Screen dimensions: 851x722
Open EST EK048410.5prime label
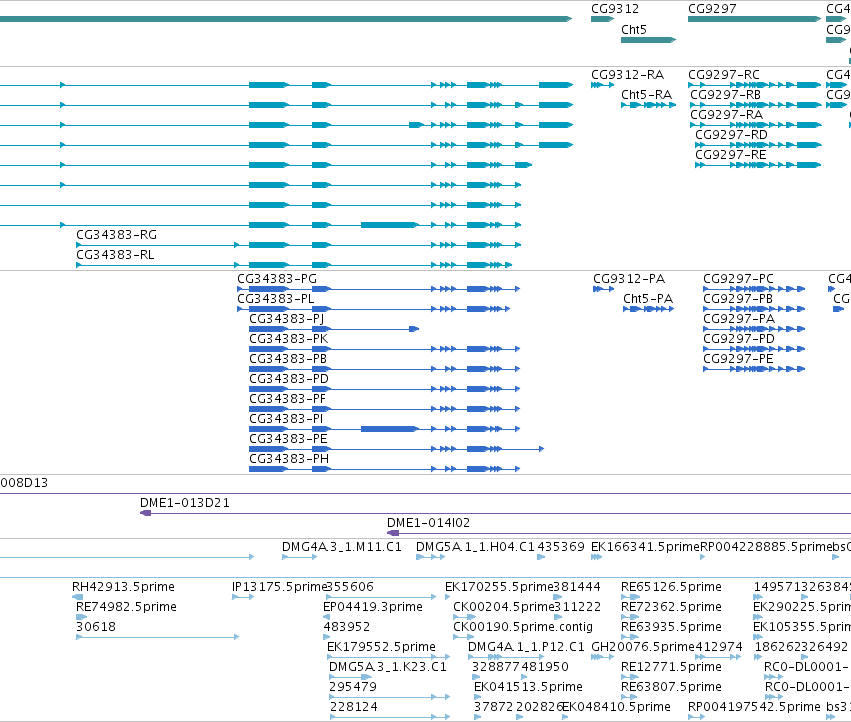[617, 707]
